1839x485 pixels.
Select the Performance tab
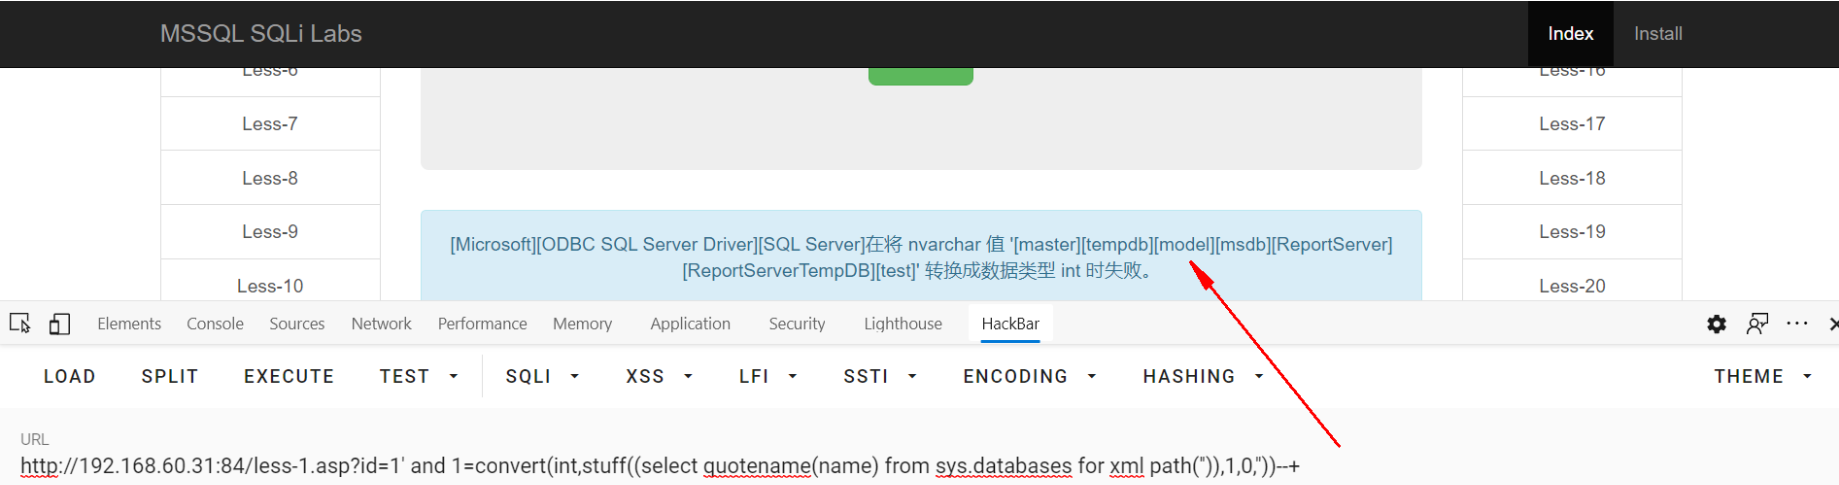click(x=482, y=324)
